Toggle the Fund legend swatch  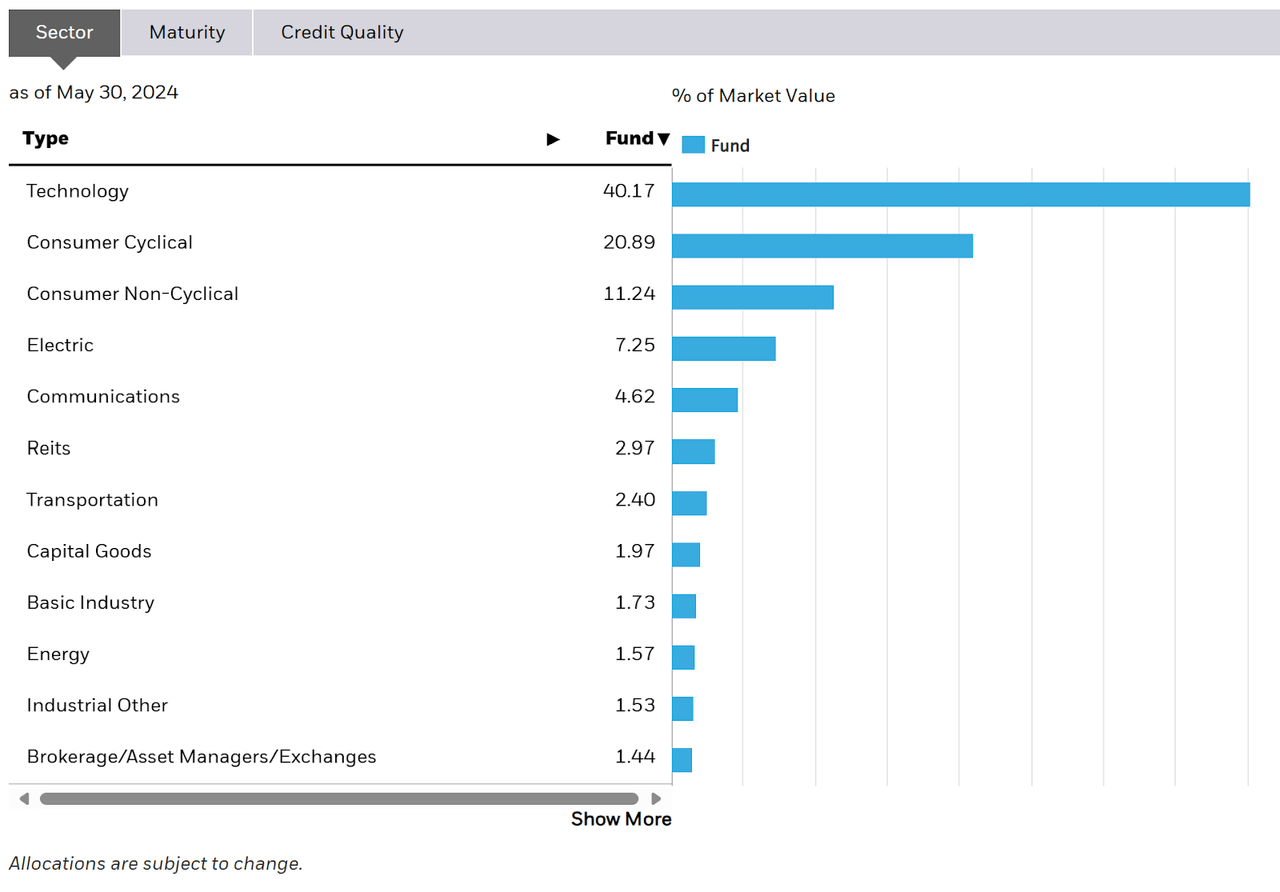point(693,145)
